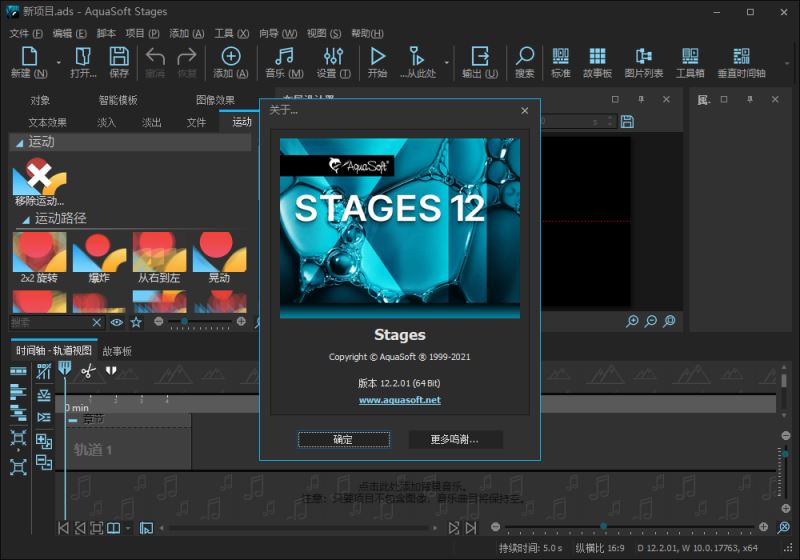
Task: Open the 工具箱 layout icon
Action: coord(690,56)
